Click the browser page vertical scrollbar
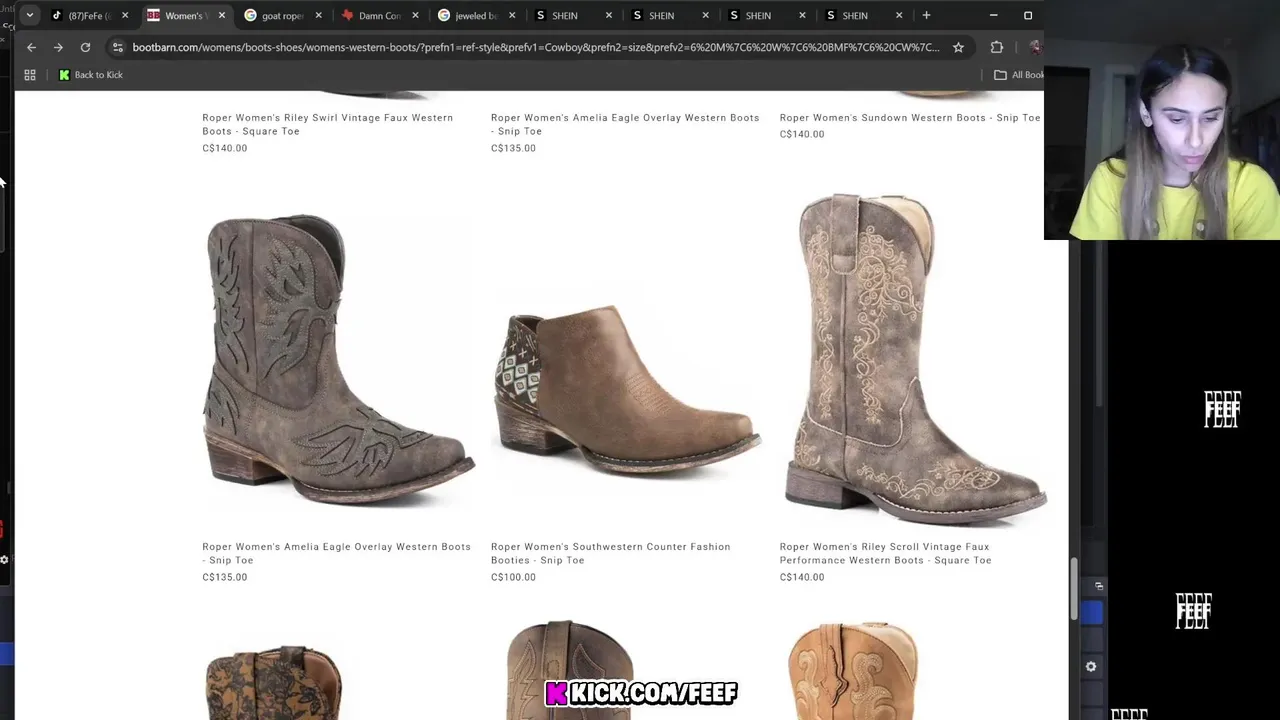Image resolution: width=1280 pixels, height=720 pixels. pyautogui.click(x=1074, y=590)
